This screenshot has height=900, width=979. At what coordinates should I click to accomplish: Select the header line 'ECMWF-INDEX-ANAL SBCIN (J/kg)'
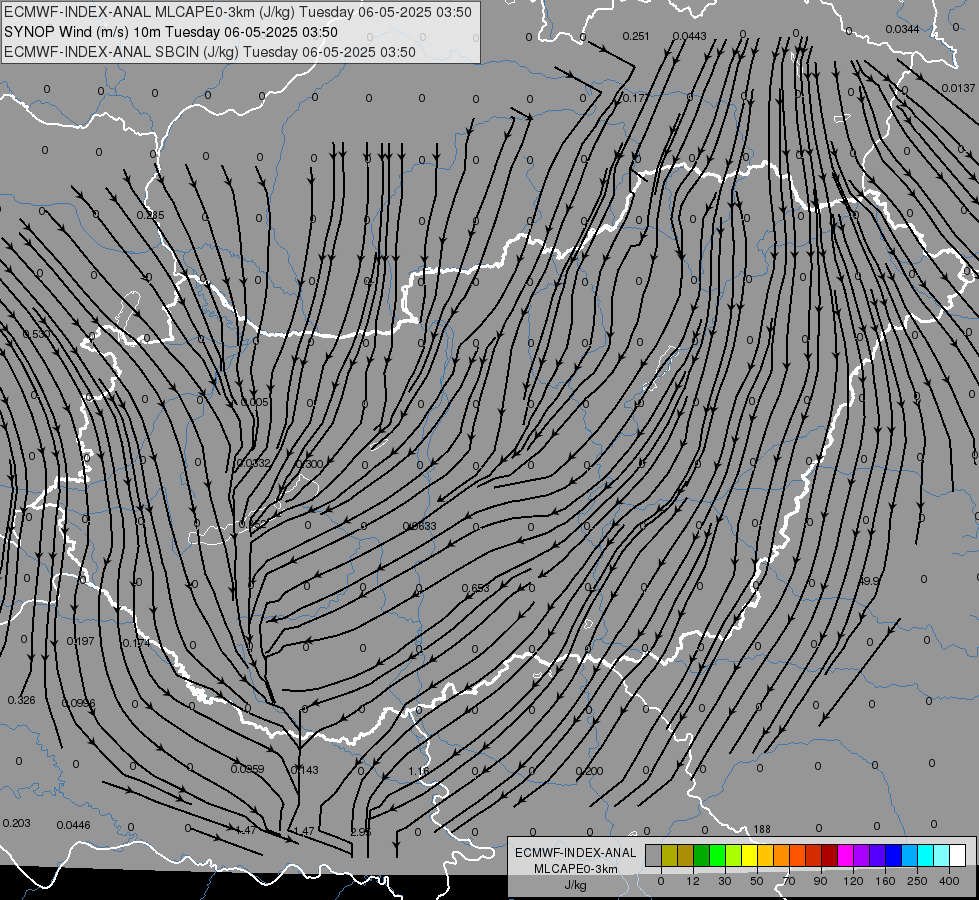tap(122, 52)
